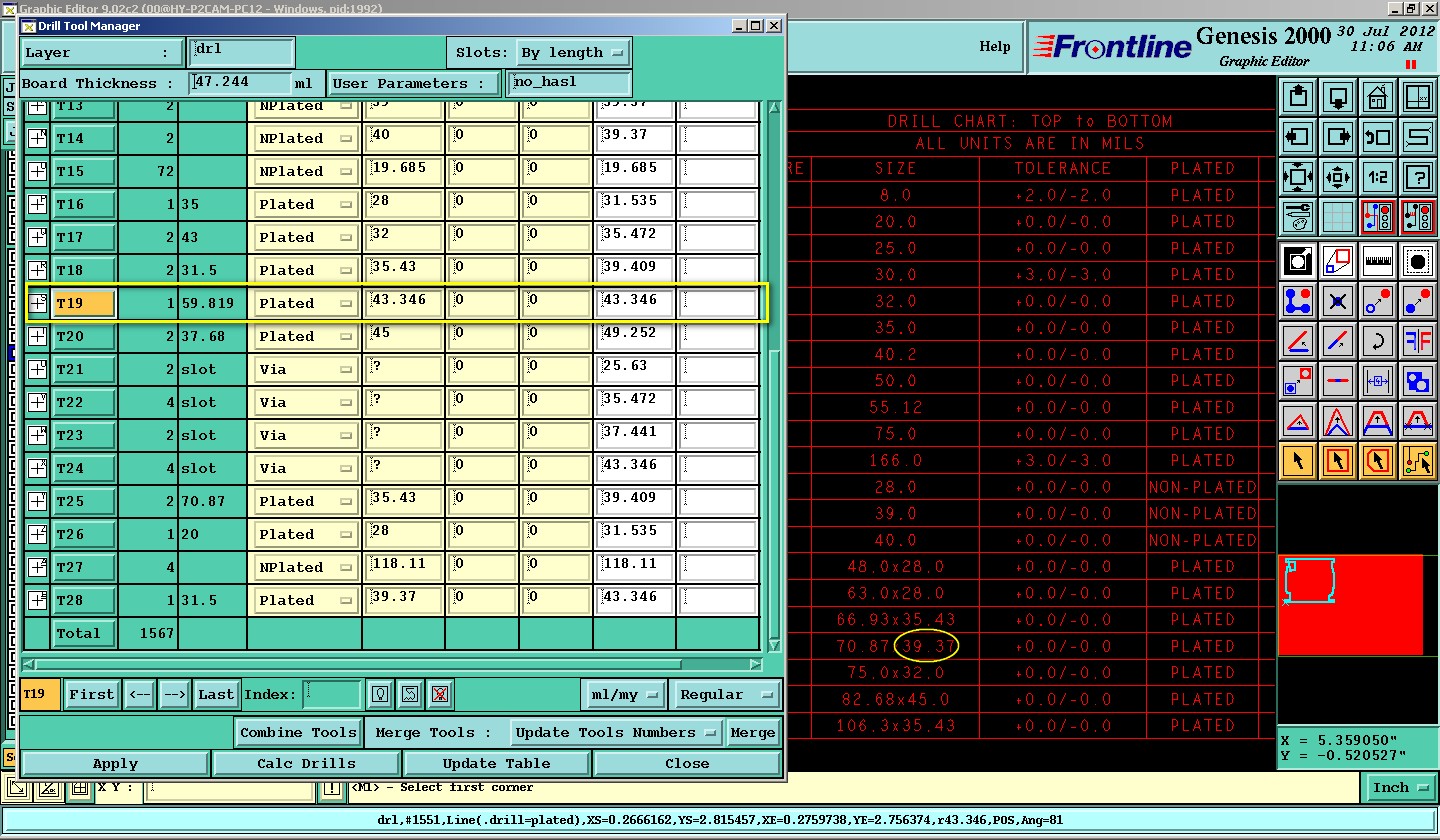This screenshot has width=1440, height=840.
Task: Open the tools and palette options icon
Action: coord(1298,216)
